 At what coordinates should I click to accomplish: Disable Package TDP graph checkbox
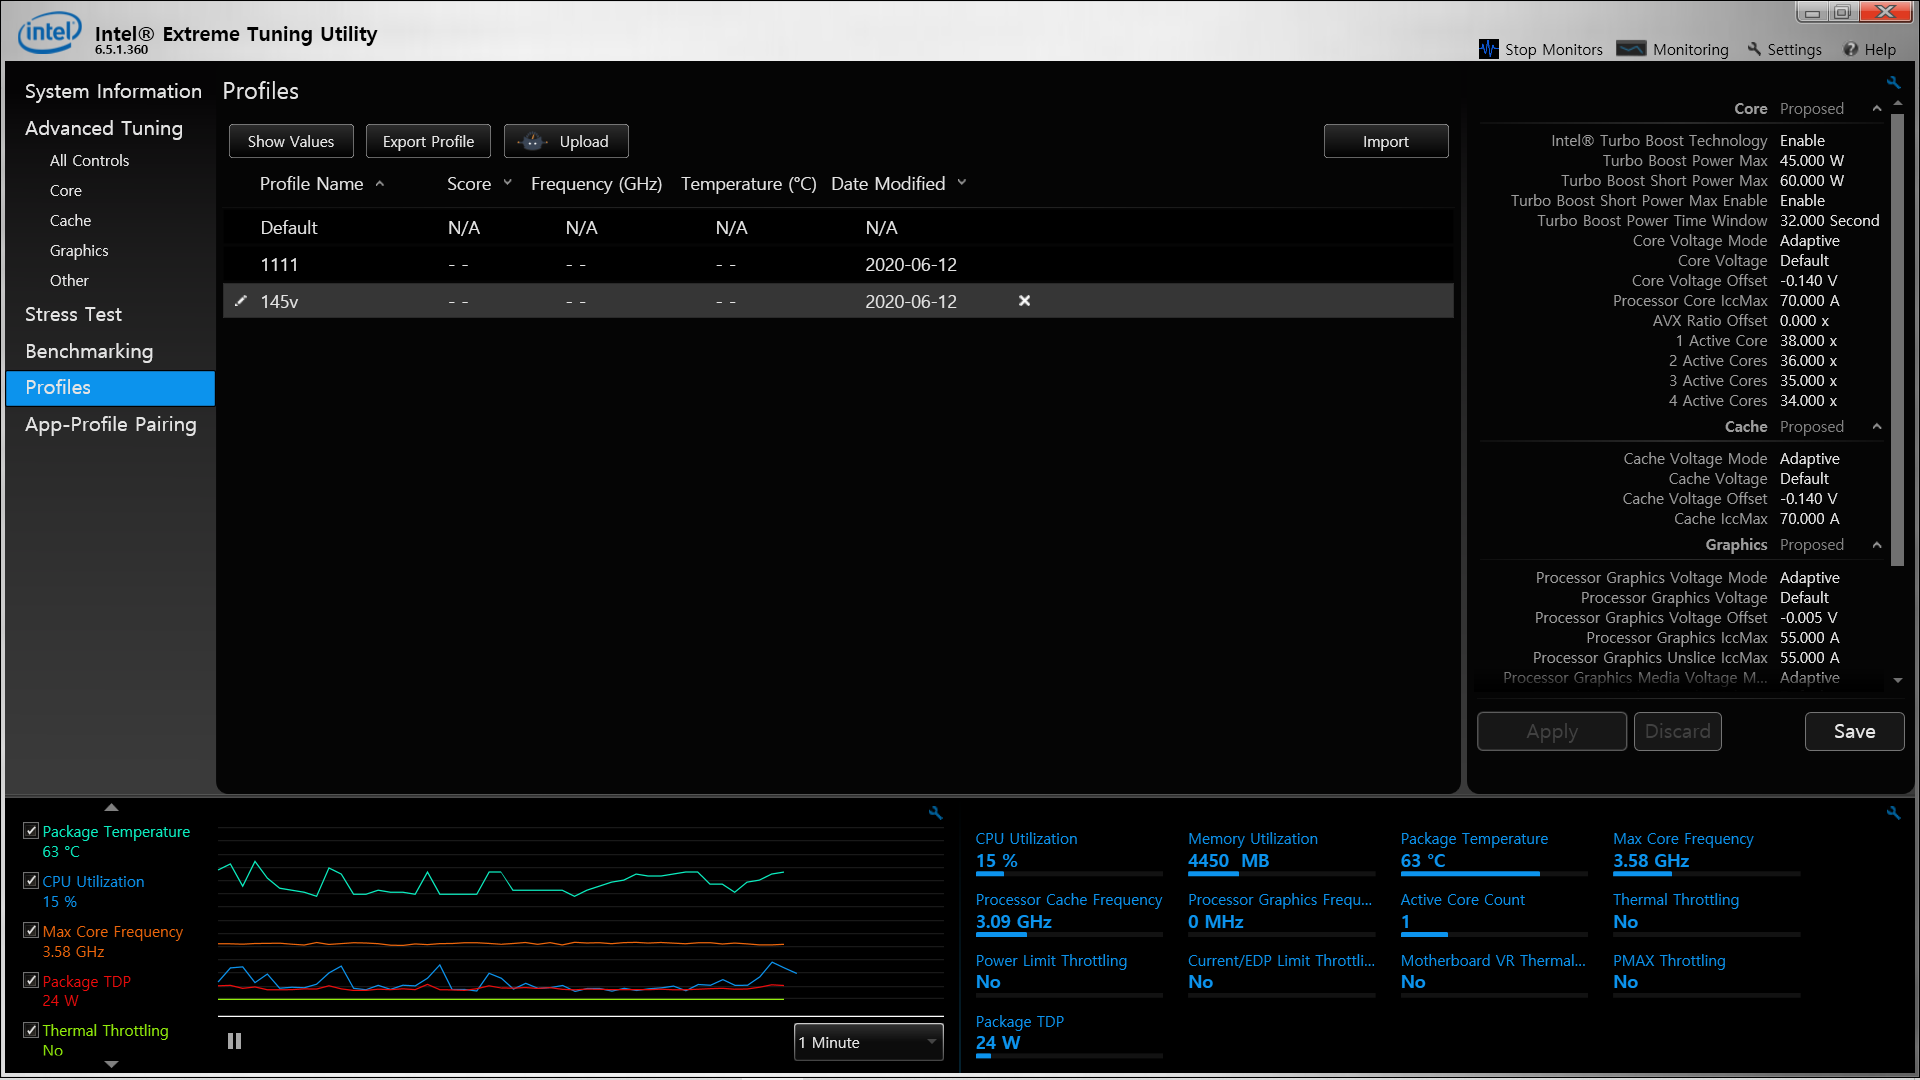point(31,981)
